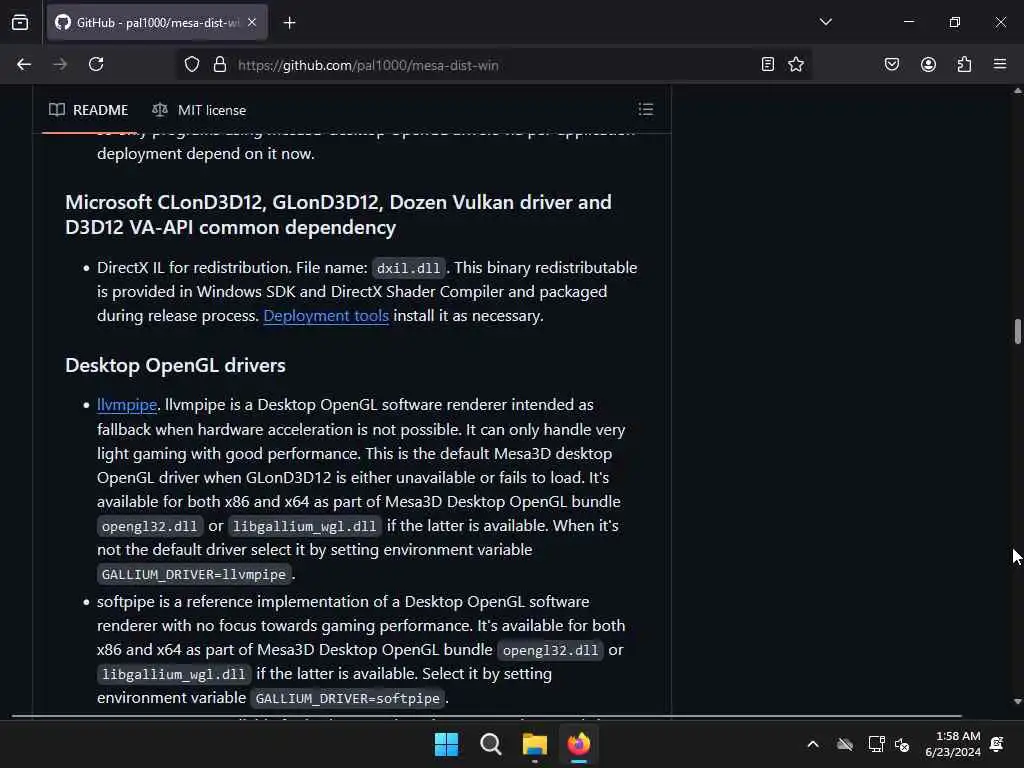
Task: Select Firefox icon in taskbar
Action: [x=579, y=744]
